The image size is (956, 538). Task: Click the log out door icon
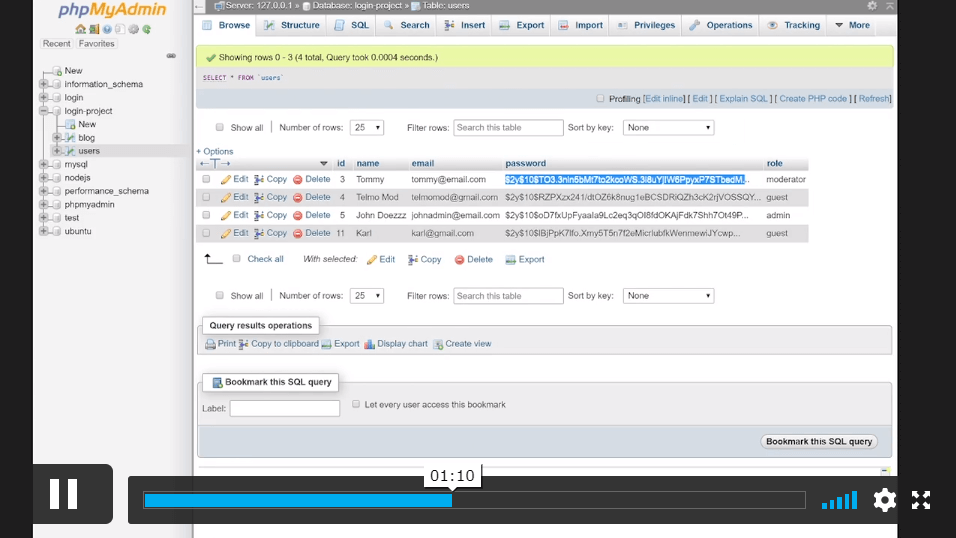tap(94, 29)
